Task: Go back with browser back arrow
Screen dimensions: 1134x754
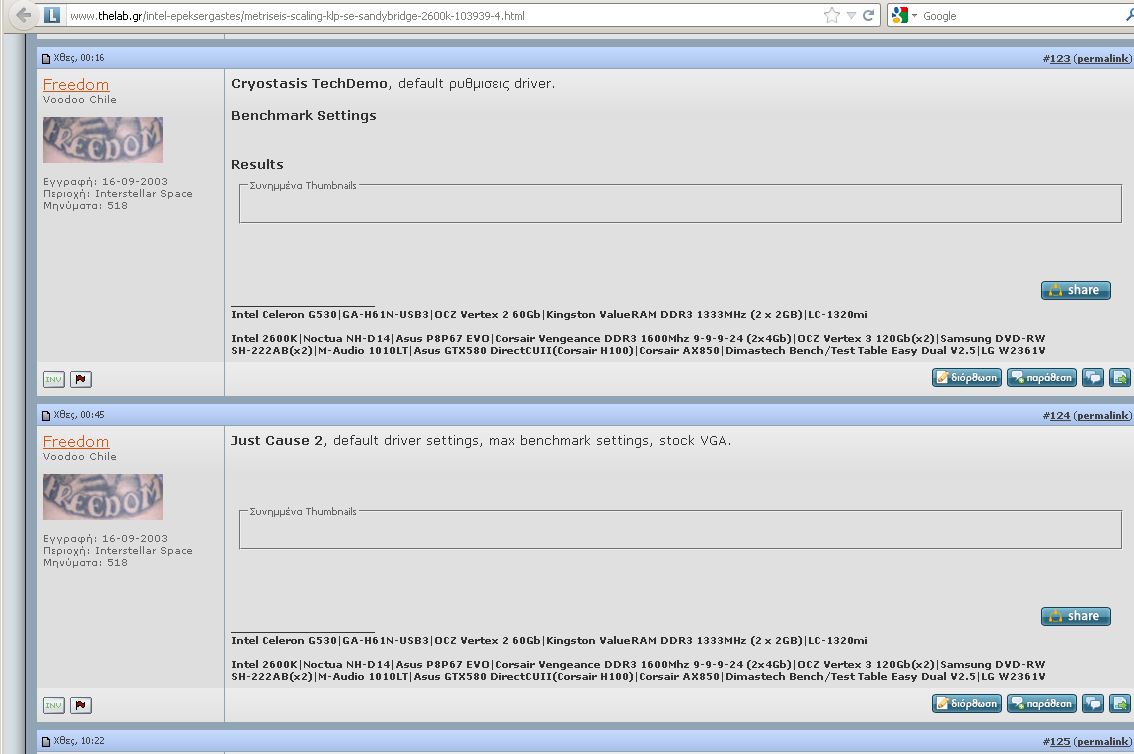Action: click(x=23, y=14)
